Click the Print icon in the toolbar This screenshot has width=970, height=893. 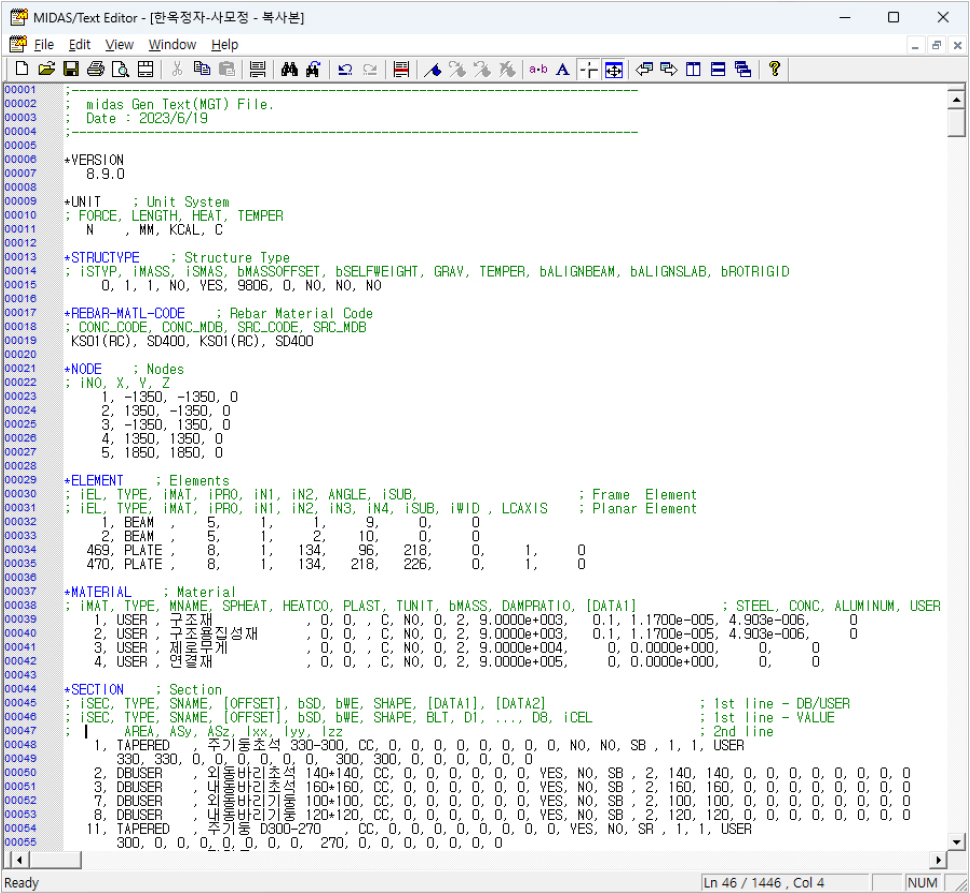95,69
